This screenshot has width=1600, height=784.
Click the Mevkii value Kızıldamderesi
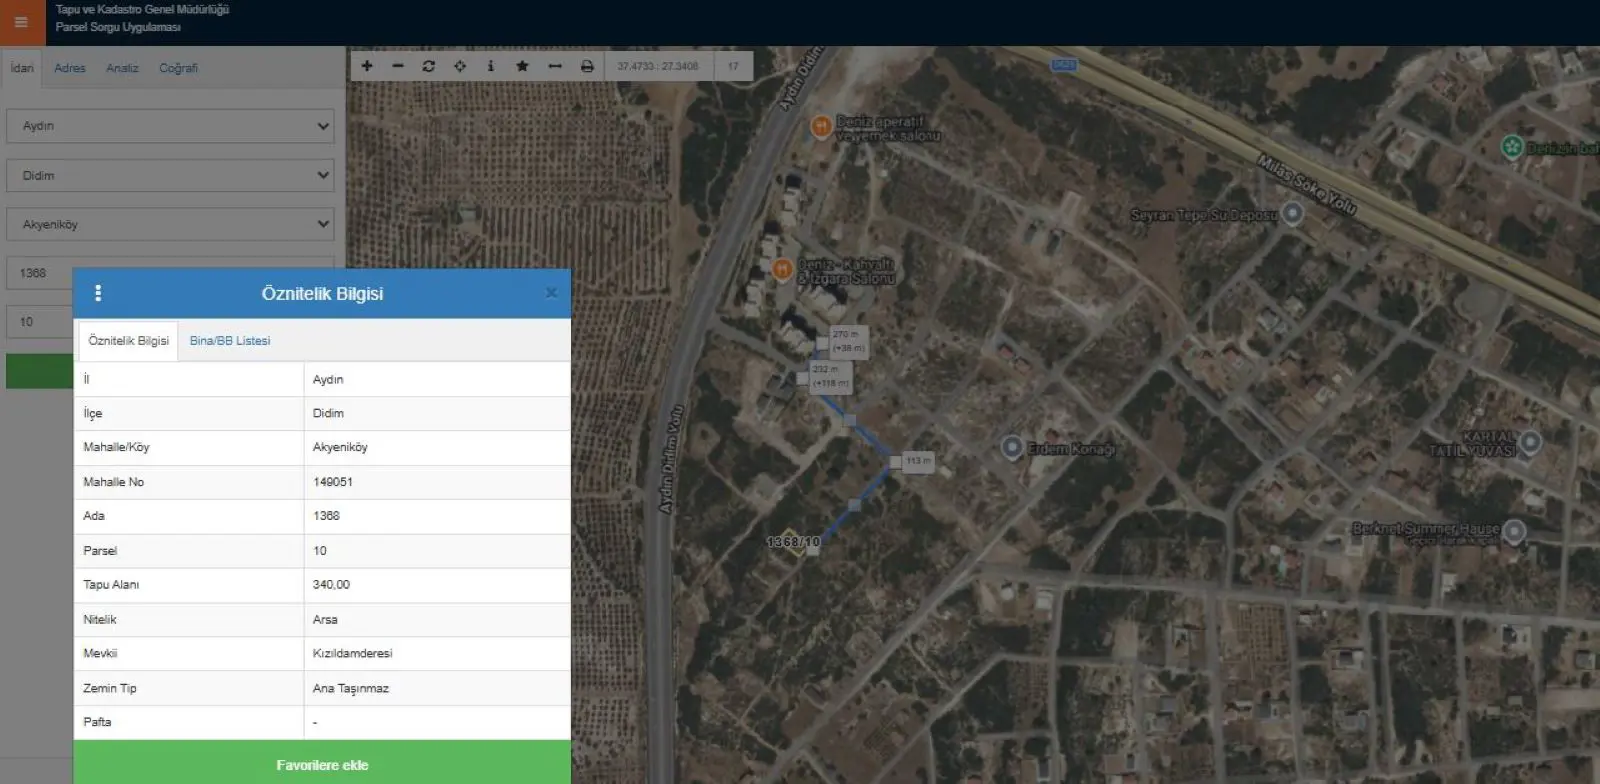(352, 653)
